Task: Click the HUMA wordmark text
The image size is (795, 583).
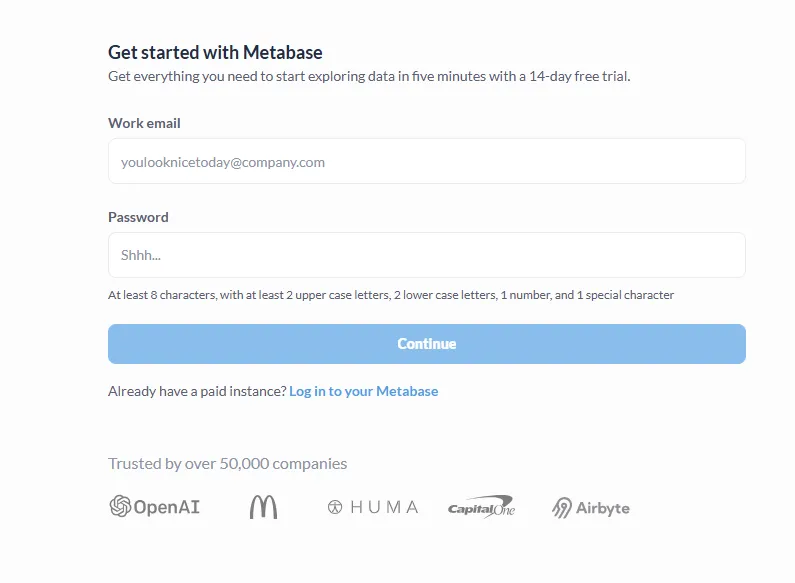Action: [x=384, y=507]
